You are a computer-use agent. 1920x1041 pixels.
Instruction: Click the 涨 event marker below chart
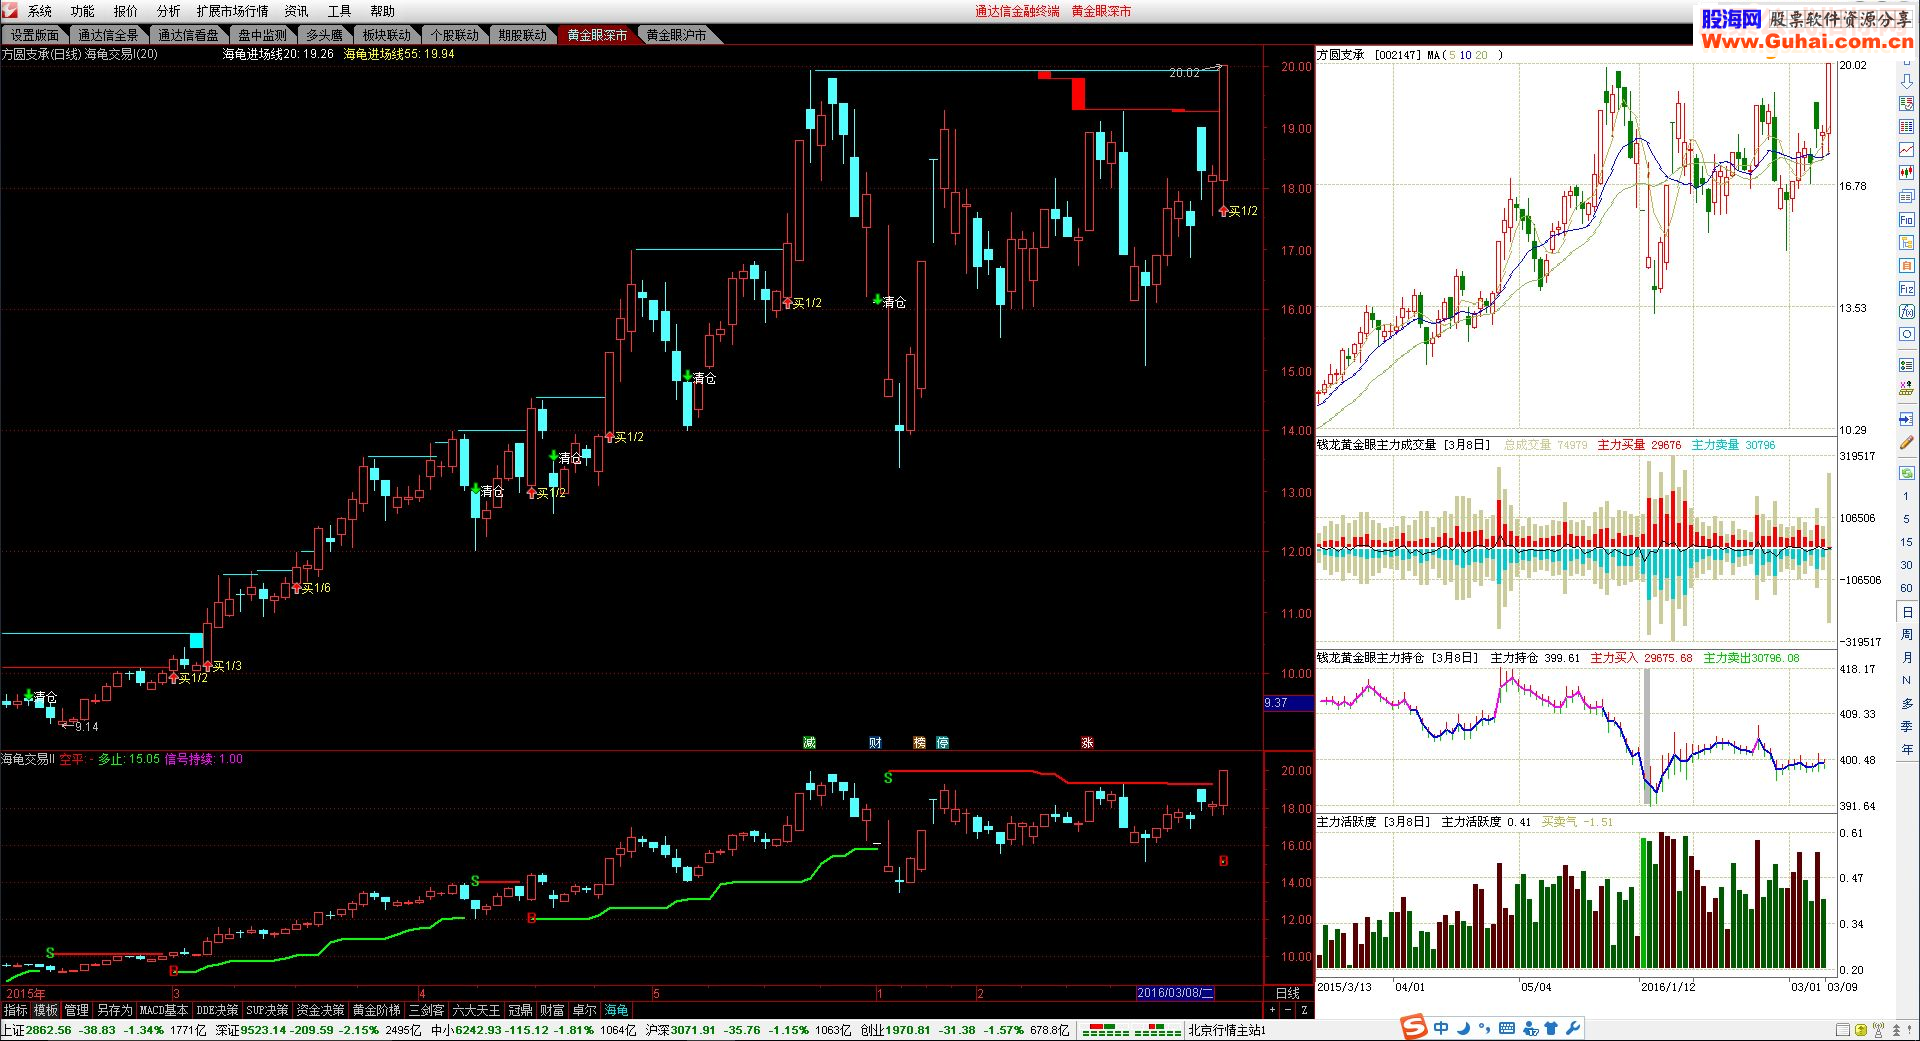point(1087,742)
